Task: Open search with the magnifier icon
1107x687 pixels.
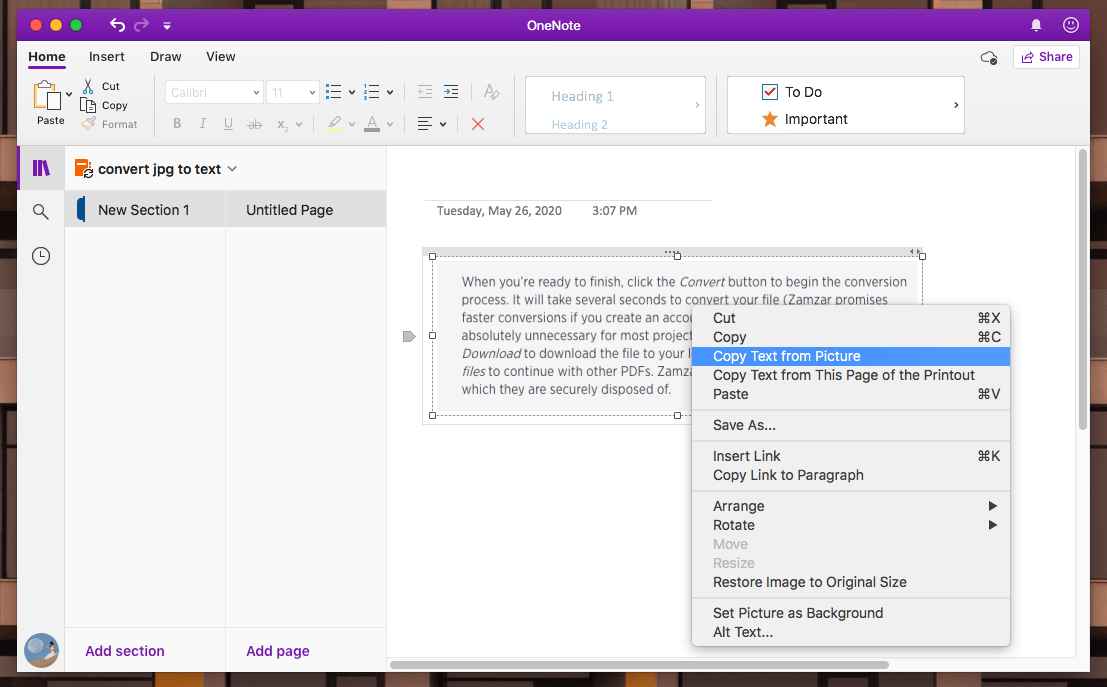Action: click(41, 211)
